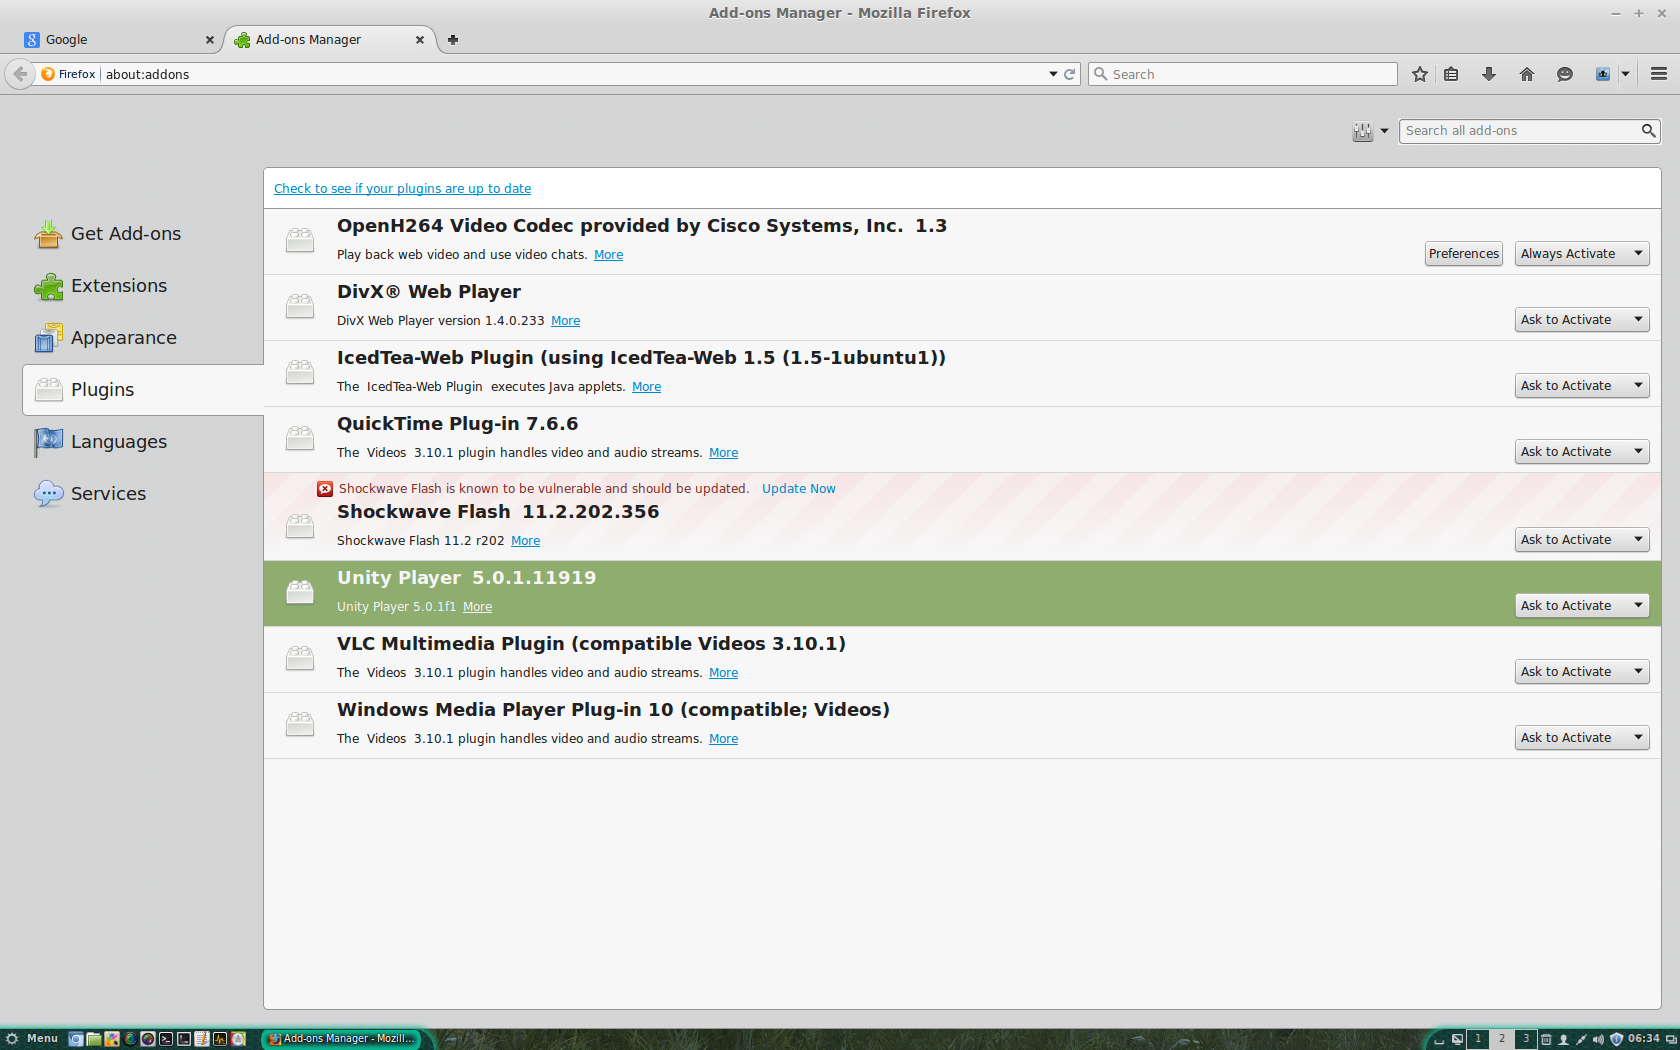Screen dimensions: 1680x1050
Task: Open VLC Multimedia Plugin activation dropdown
Action: (x=1582, y=672)
